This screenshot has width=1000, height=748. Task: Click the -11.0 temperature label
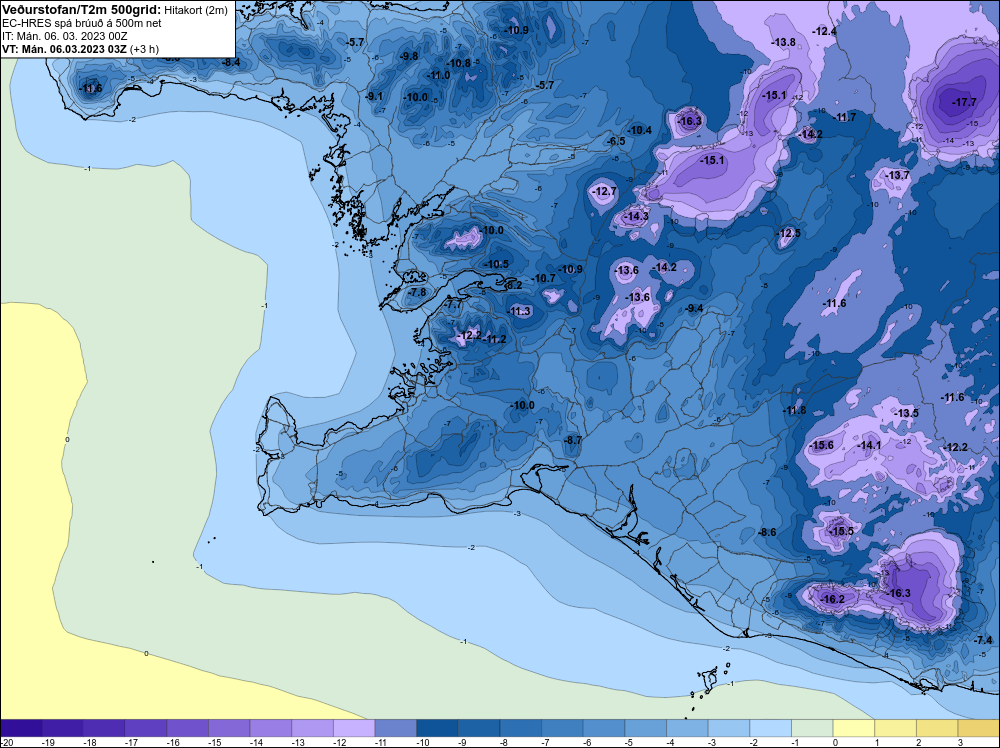(438, 75)
